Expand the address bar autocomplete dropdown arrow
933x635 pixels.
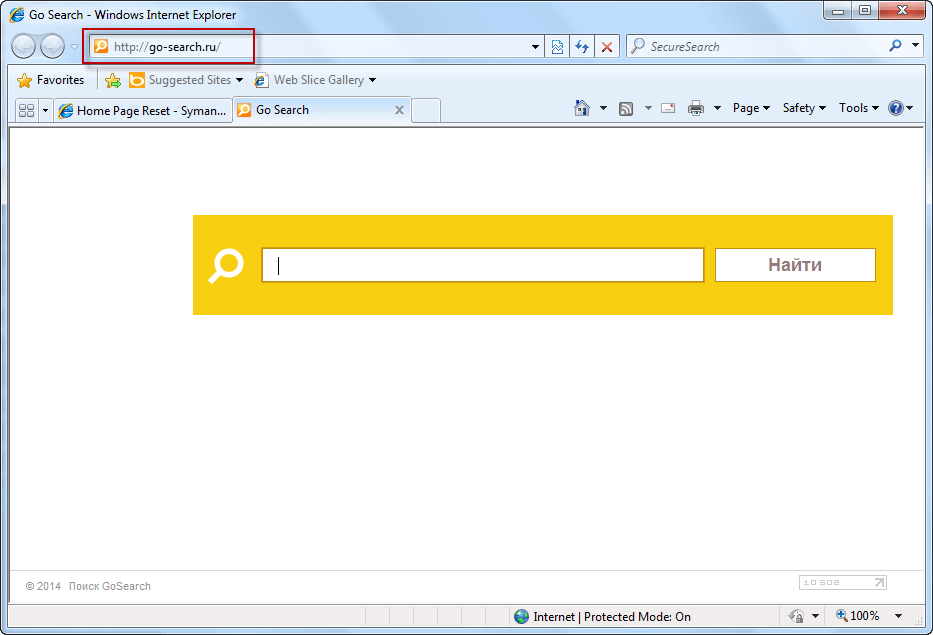click(x=535, y=47)
